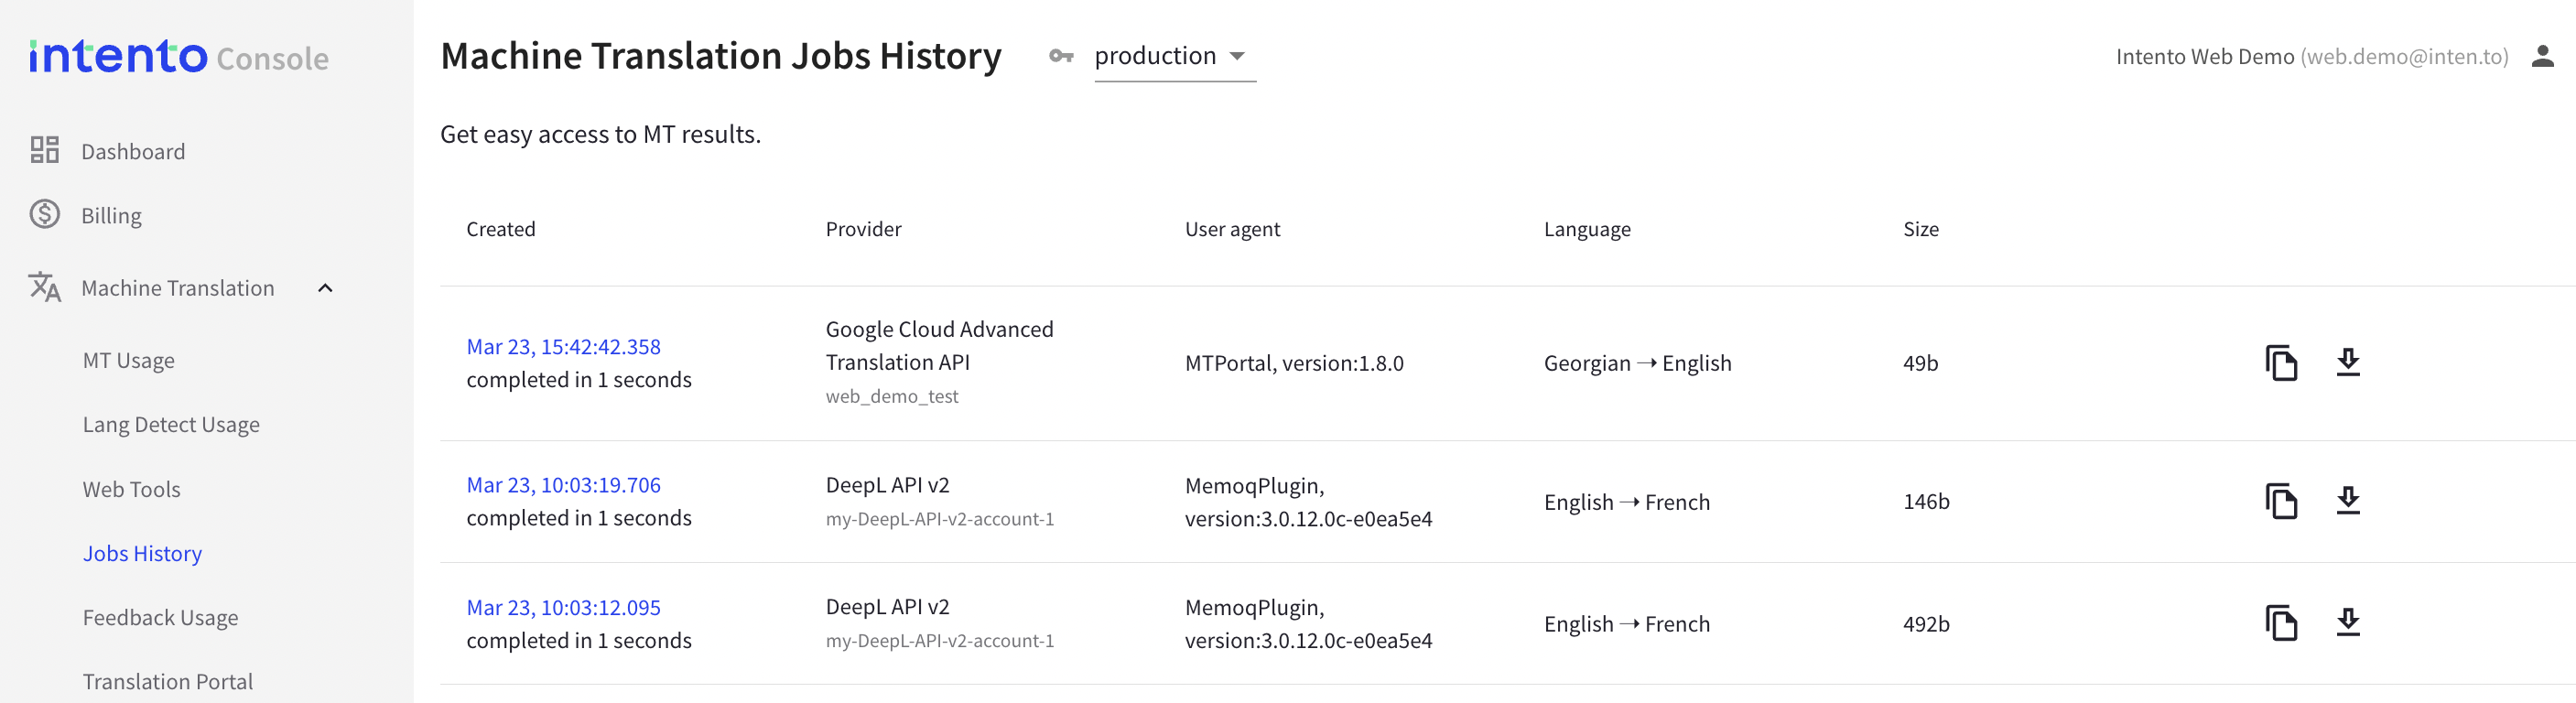Image resolution: width=2576 pixels, height=703 pixels.
Task: Copy the 492b English to French job
Action: tap(2281, 623)
